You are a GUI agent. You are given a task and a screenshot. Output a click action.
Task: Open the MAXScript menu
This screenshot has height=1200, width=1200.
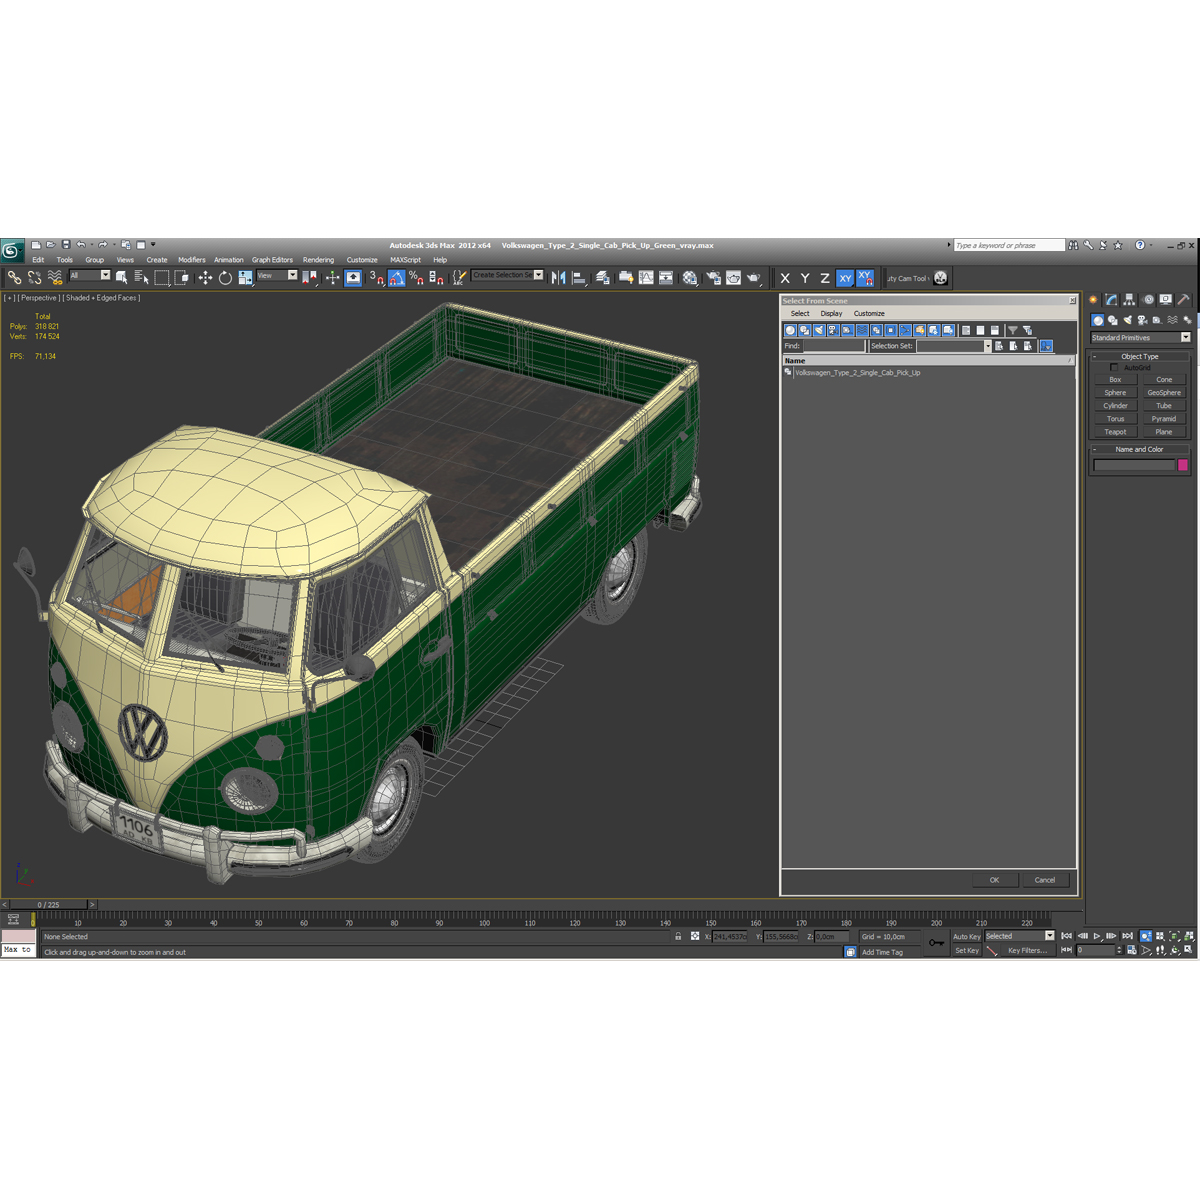click(405, 260)
